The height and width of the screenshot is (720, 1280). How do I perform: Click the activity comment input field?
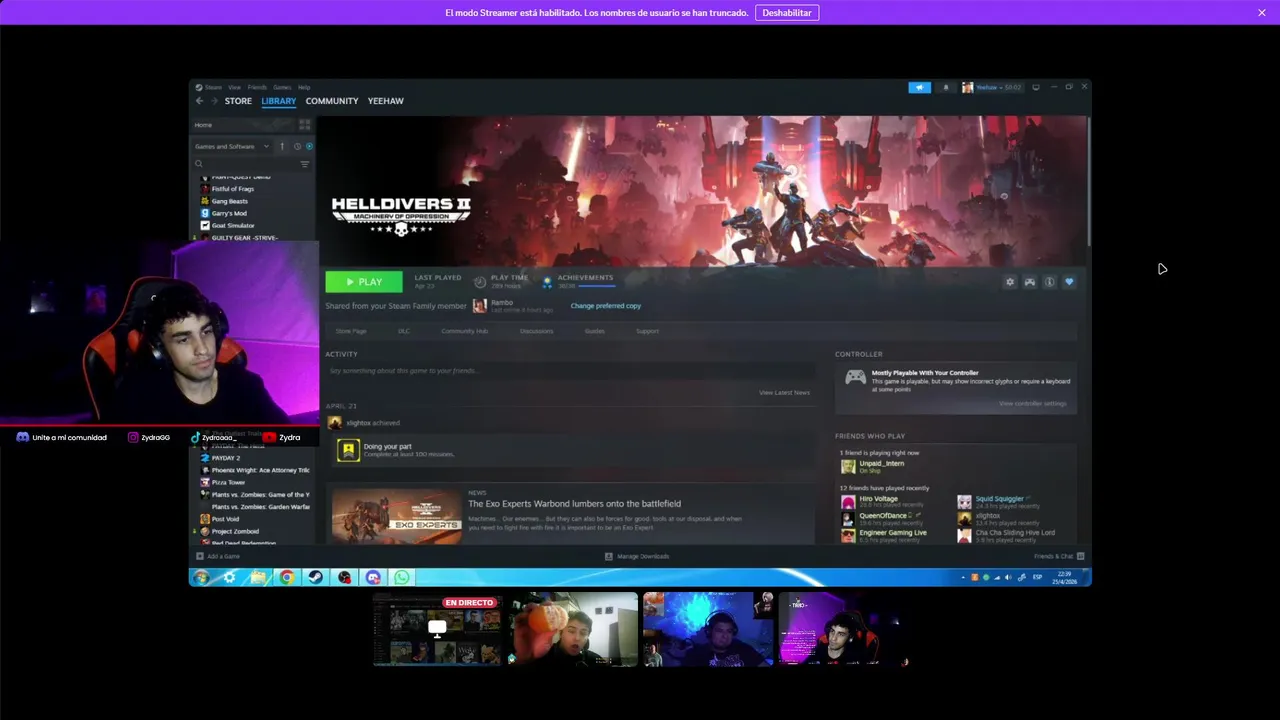(570, 371)
